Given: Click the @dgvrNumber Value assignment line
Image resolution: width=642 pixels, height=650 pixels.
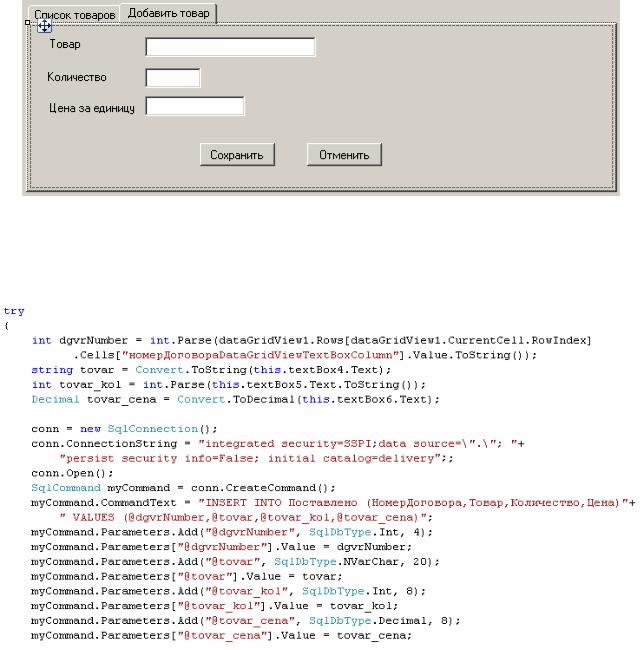Looking at the screenshot, I should pyautogui.click(x=221, y=547).
